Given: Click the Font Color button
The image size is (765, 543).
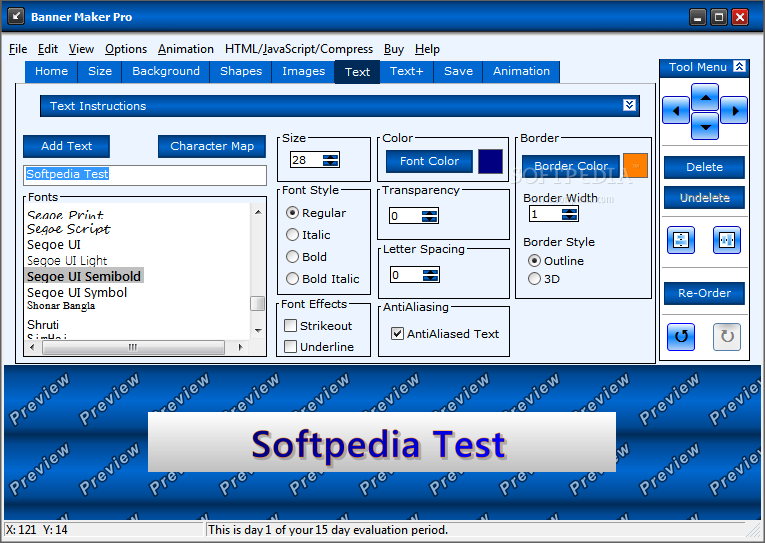Looking at the screenshot, I should [429, 161].
